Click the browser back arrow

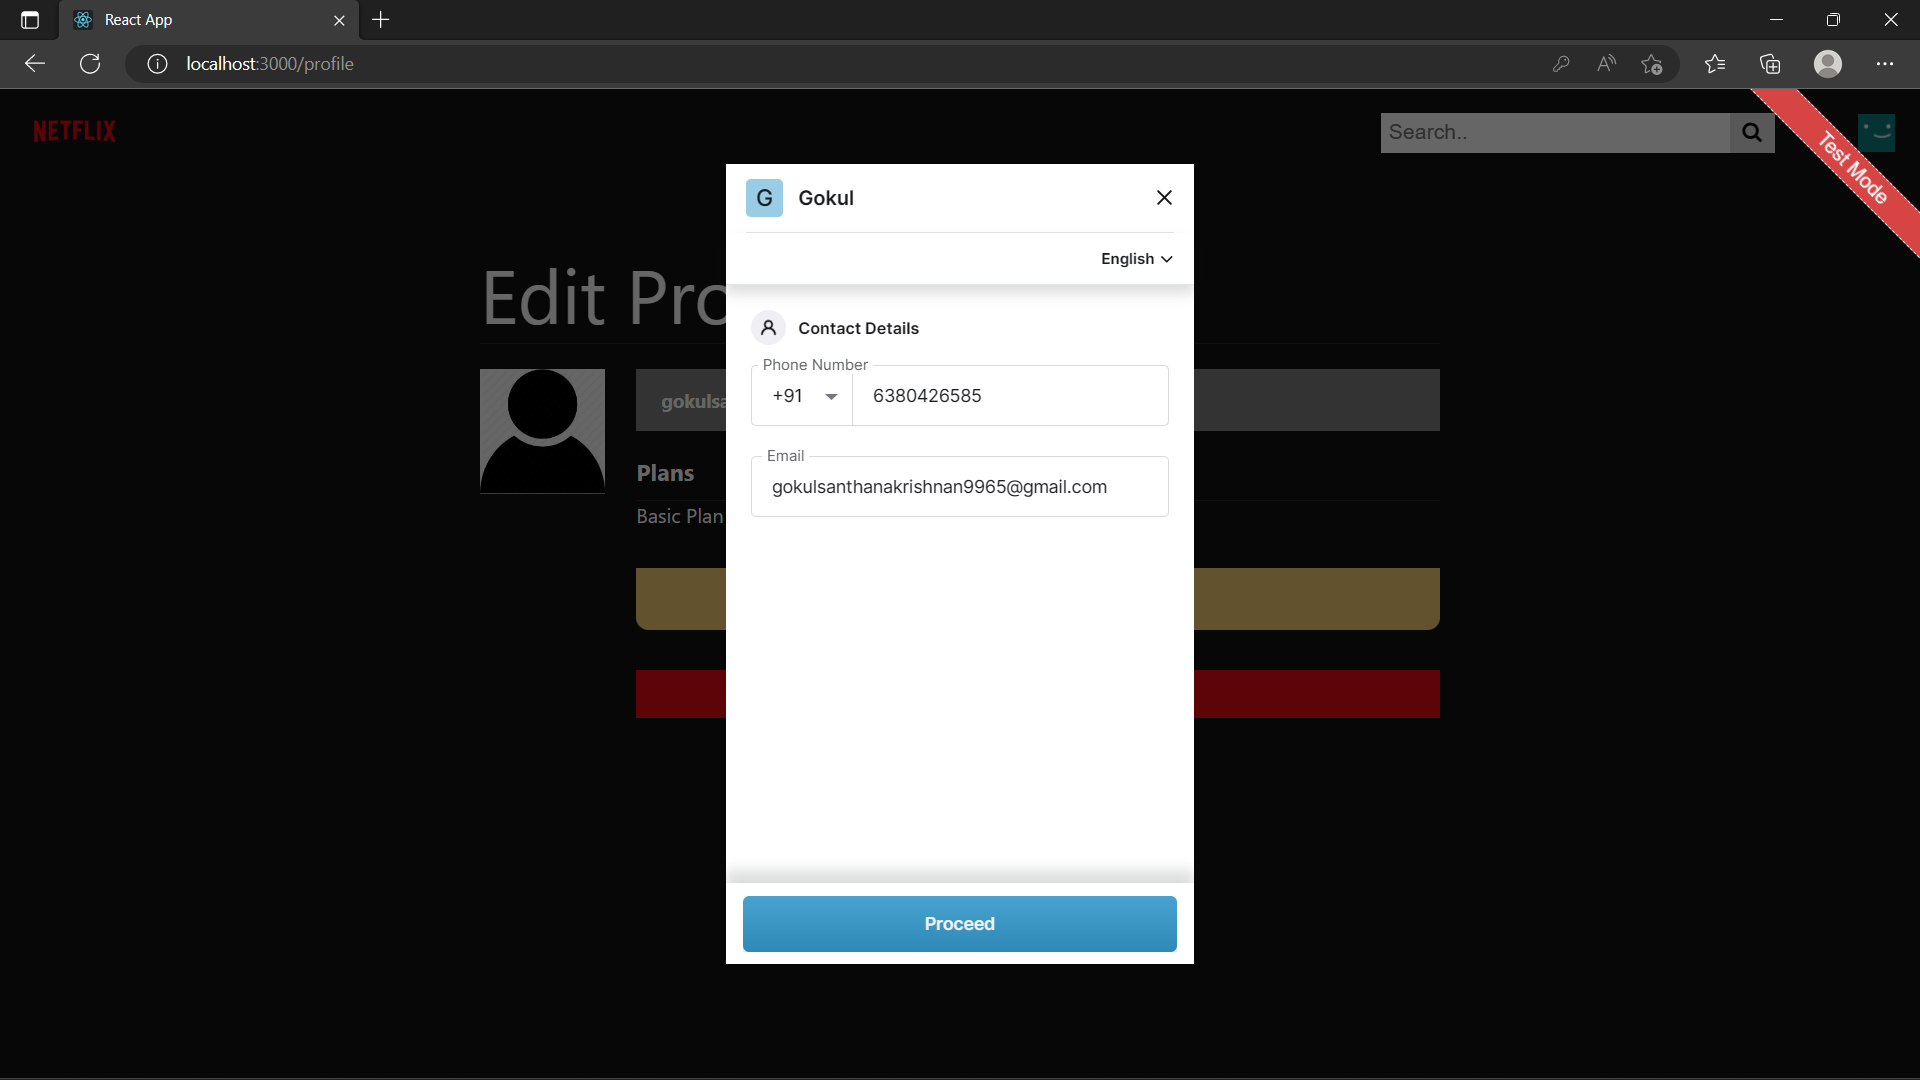pyautogui.click(x=35, y=64)
